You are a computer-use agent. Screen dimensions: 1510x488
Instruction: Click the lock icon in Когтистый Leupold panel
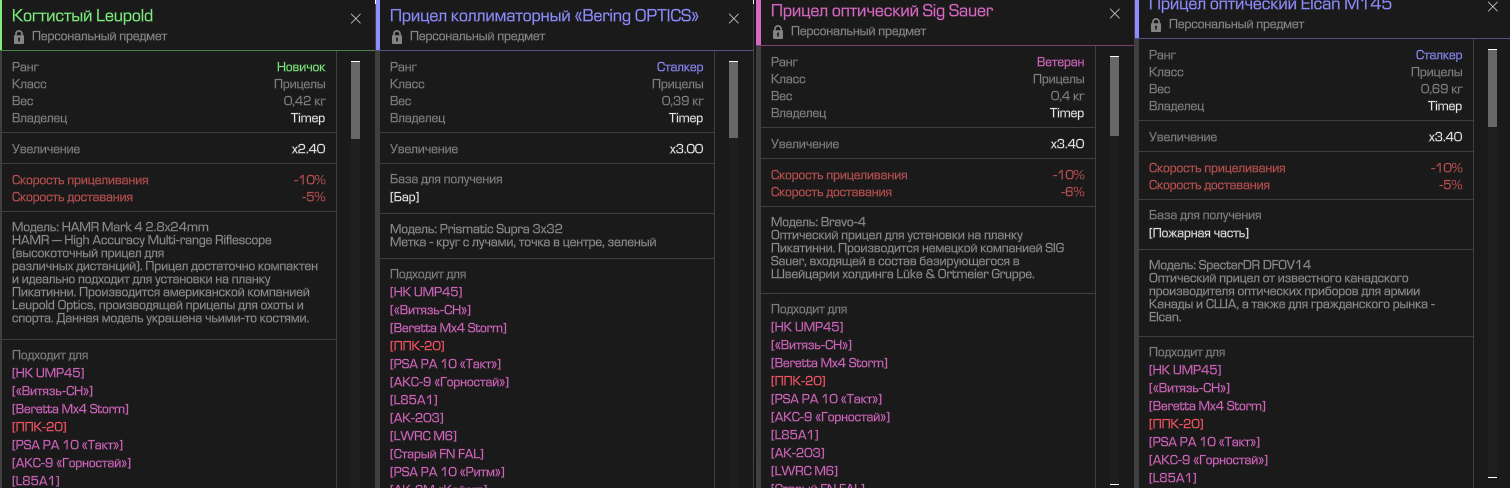[x=18, y=36]
